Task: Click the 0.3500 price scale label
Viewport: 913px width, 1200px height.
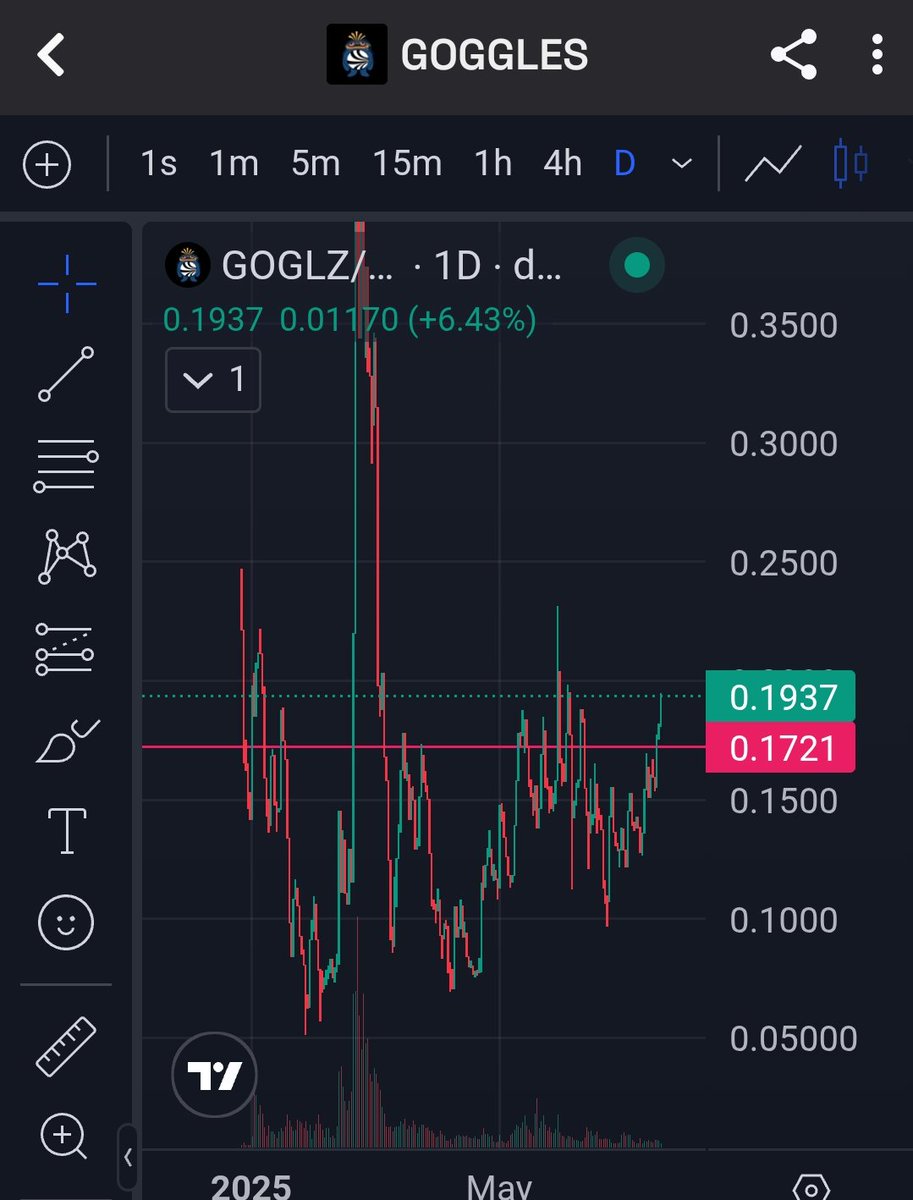Action: pyautogui.click(x=784, y=325)
